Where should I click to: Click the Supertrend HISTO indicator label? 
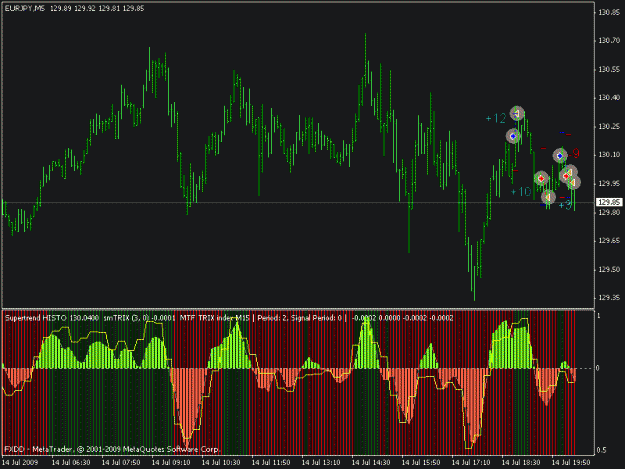tap(36, 318)
